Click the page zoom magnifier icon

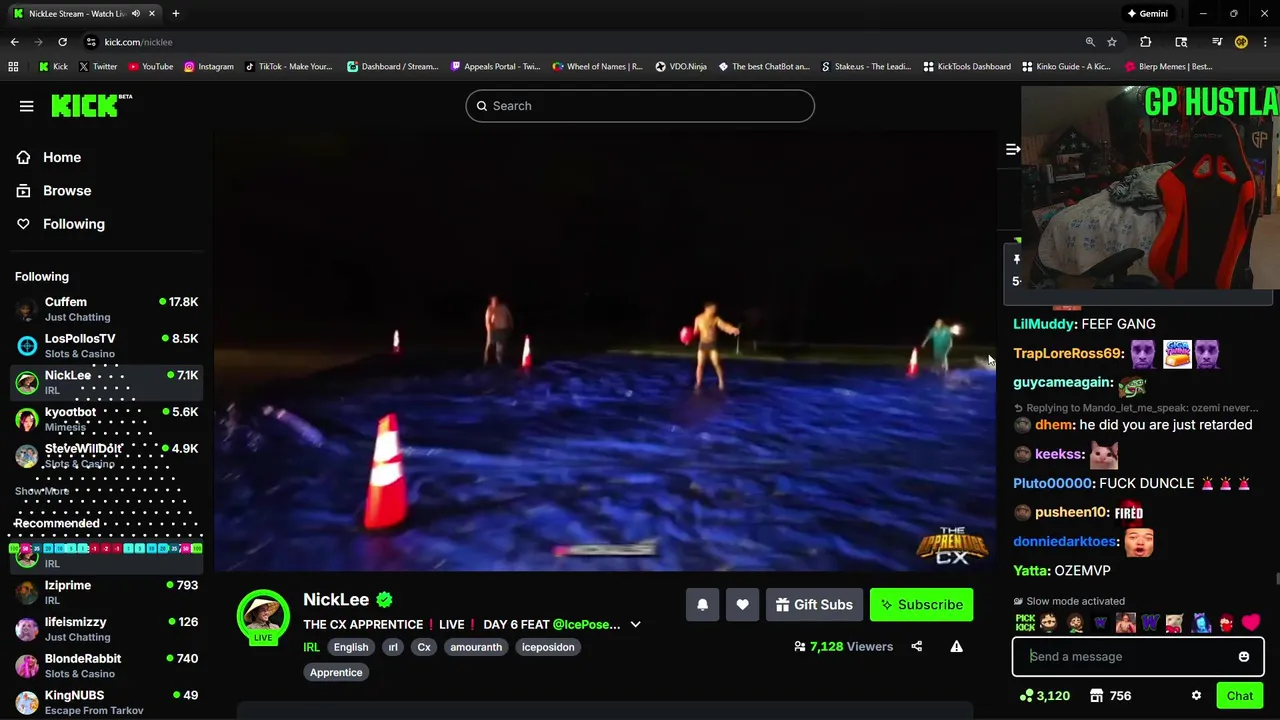click(1090, 42)
